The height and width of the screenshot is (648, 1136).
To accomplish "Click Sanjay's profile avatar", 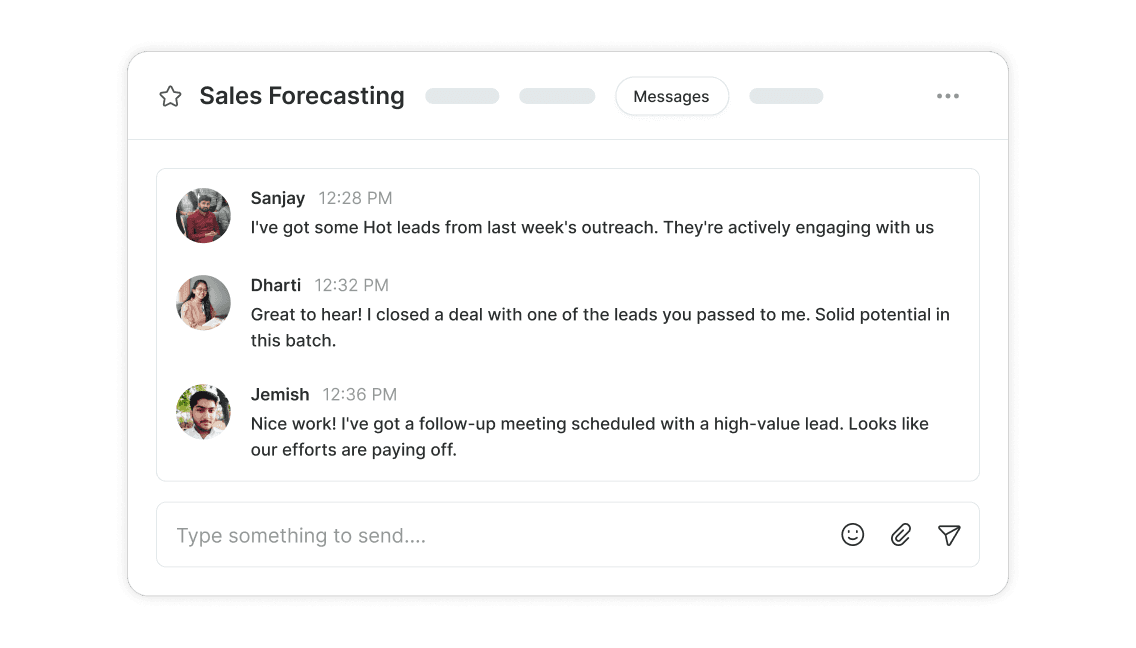I will (203, 215).
